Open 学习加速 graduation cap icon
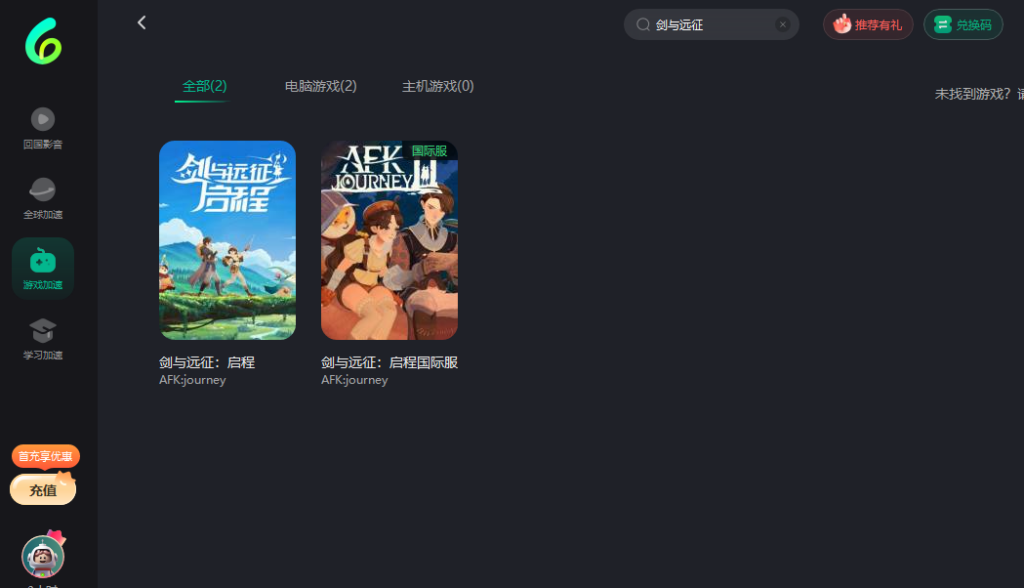This screenshot has width=1024, height=588. pos(43,331)
